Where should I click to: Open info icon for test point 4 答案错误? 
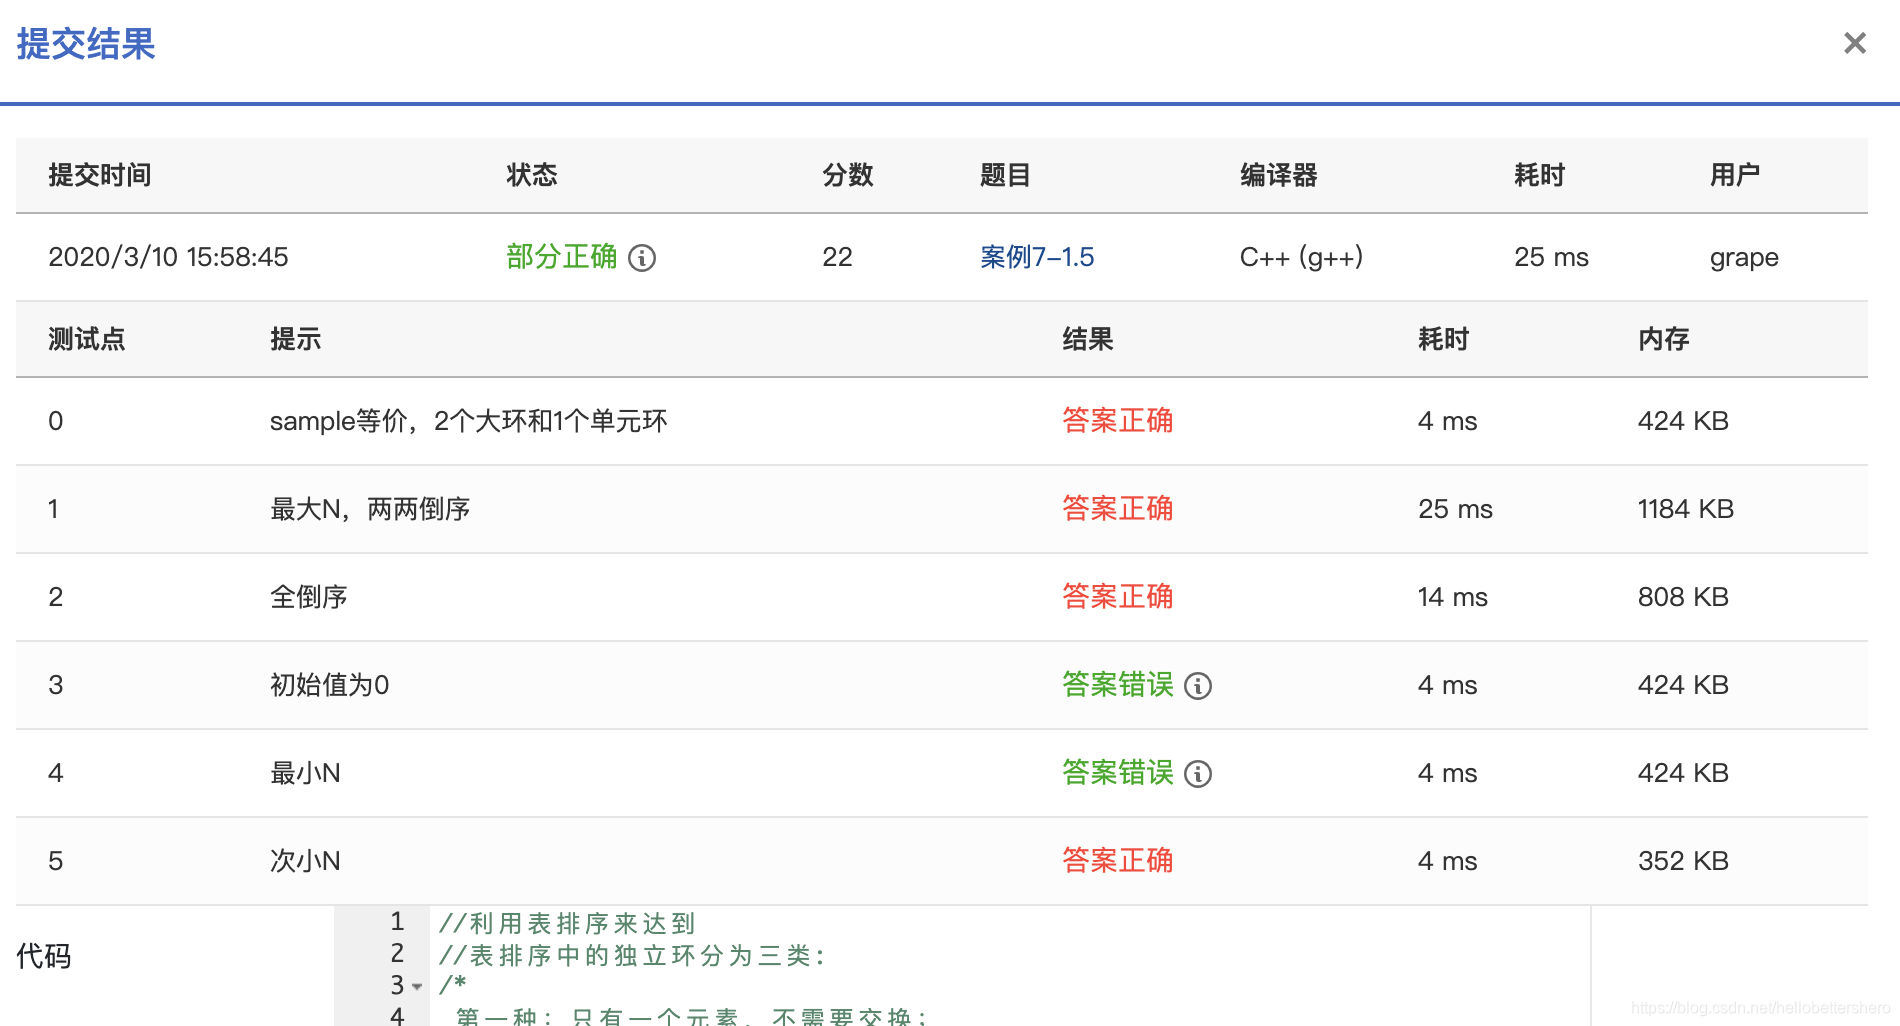pyautogui.click(x=1198, y=774)
